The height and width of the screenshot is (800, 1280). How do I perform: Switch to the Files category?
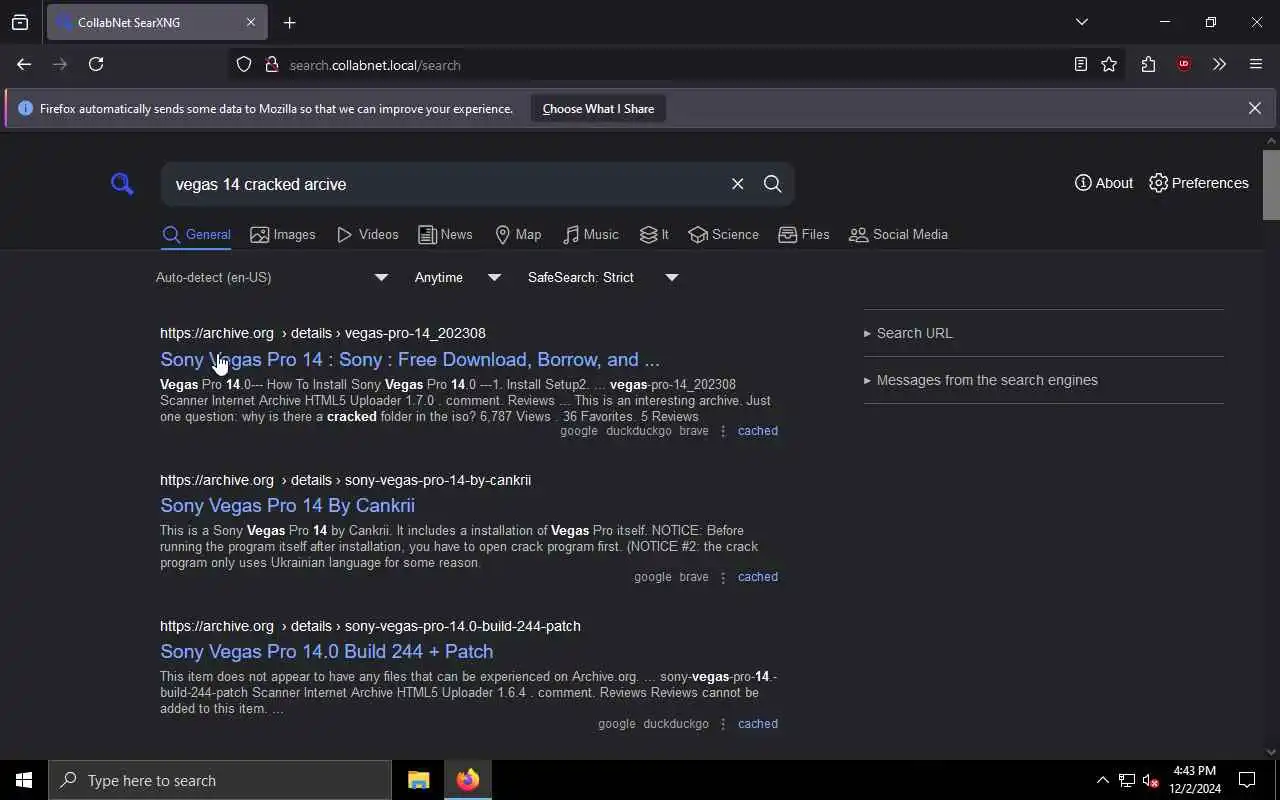804,234
